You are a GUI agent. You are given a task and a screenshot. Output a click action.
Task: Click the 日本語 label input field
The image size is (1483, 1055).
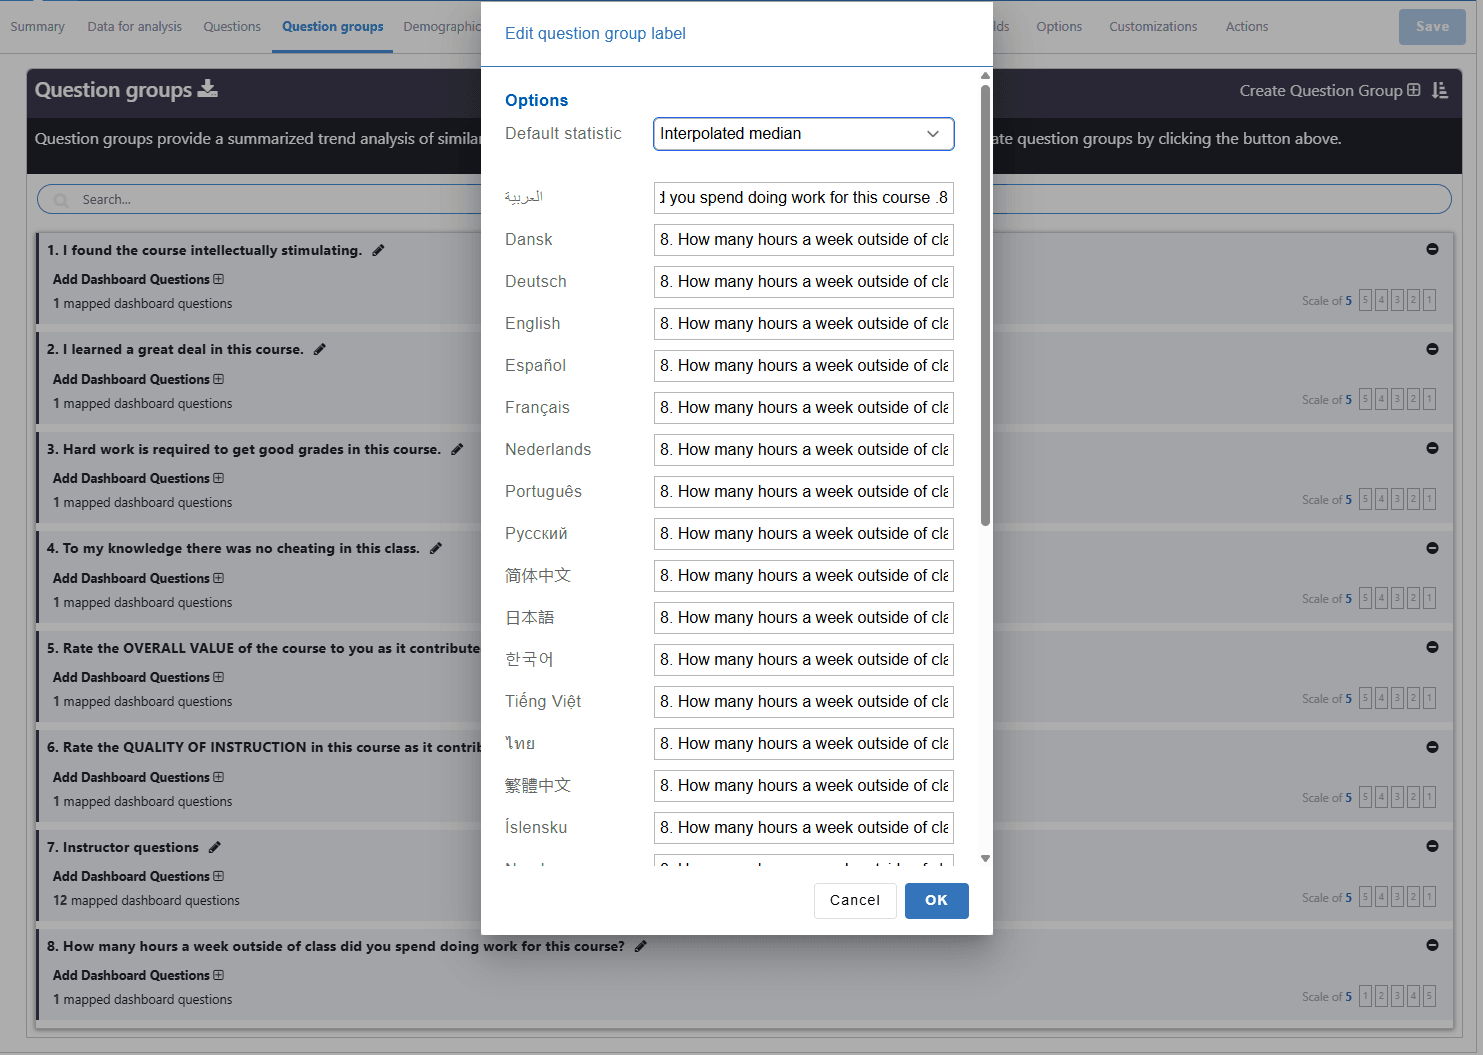pos(803,618)
